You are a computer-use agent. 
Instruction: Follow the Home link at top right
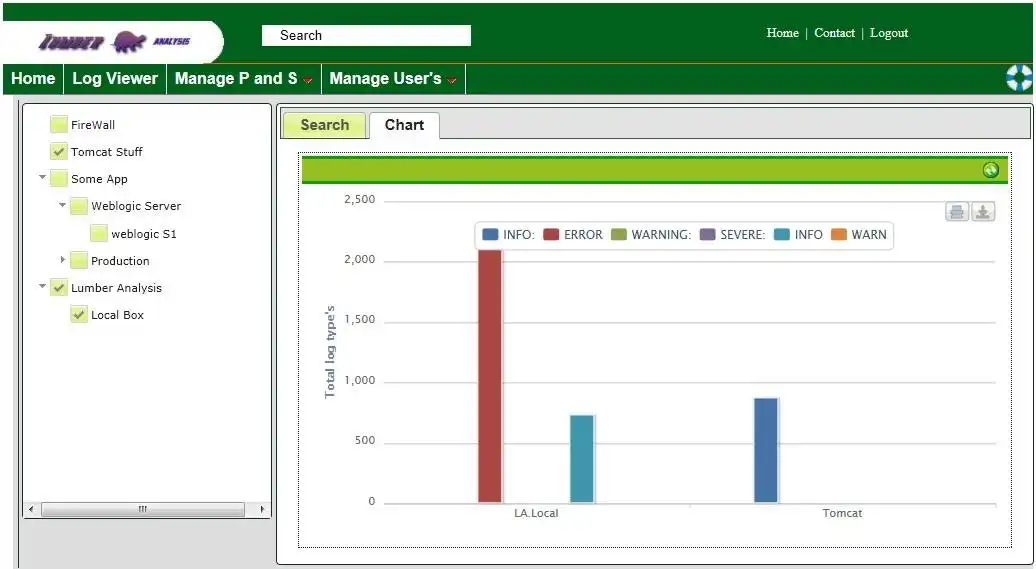coord(782,33)
